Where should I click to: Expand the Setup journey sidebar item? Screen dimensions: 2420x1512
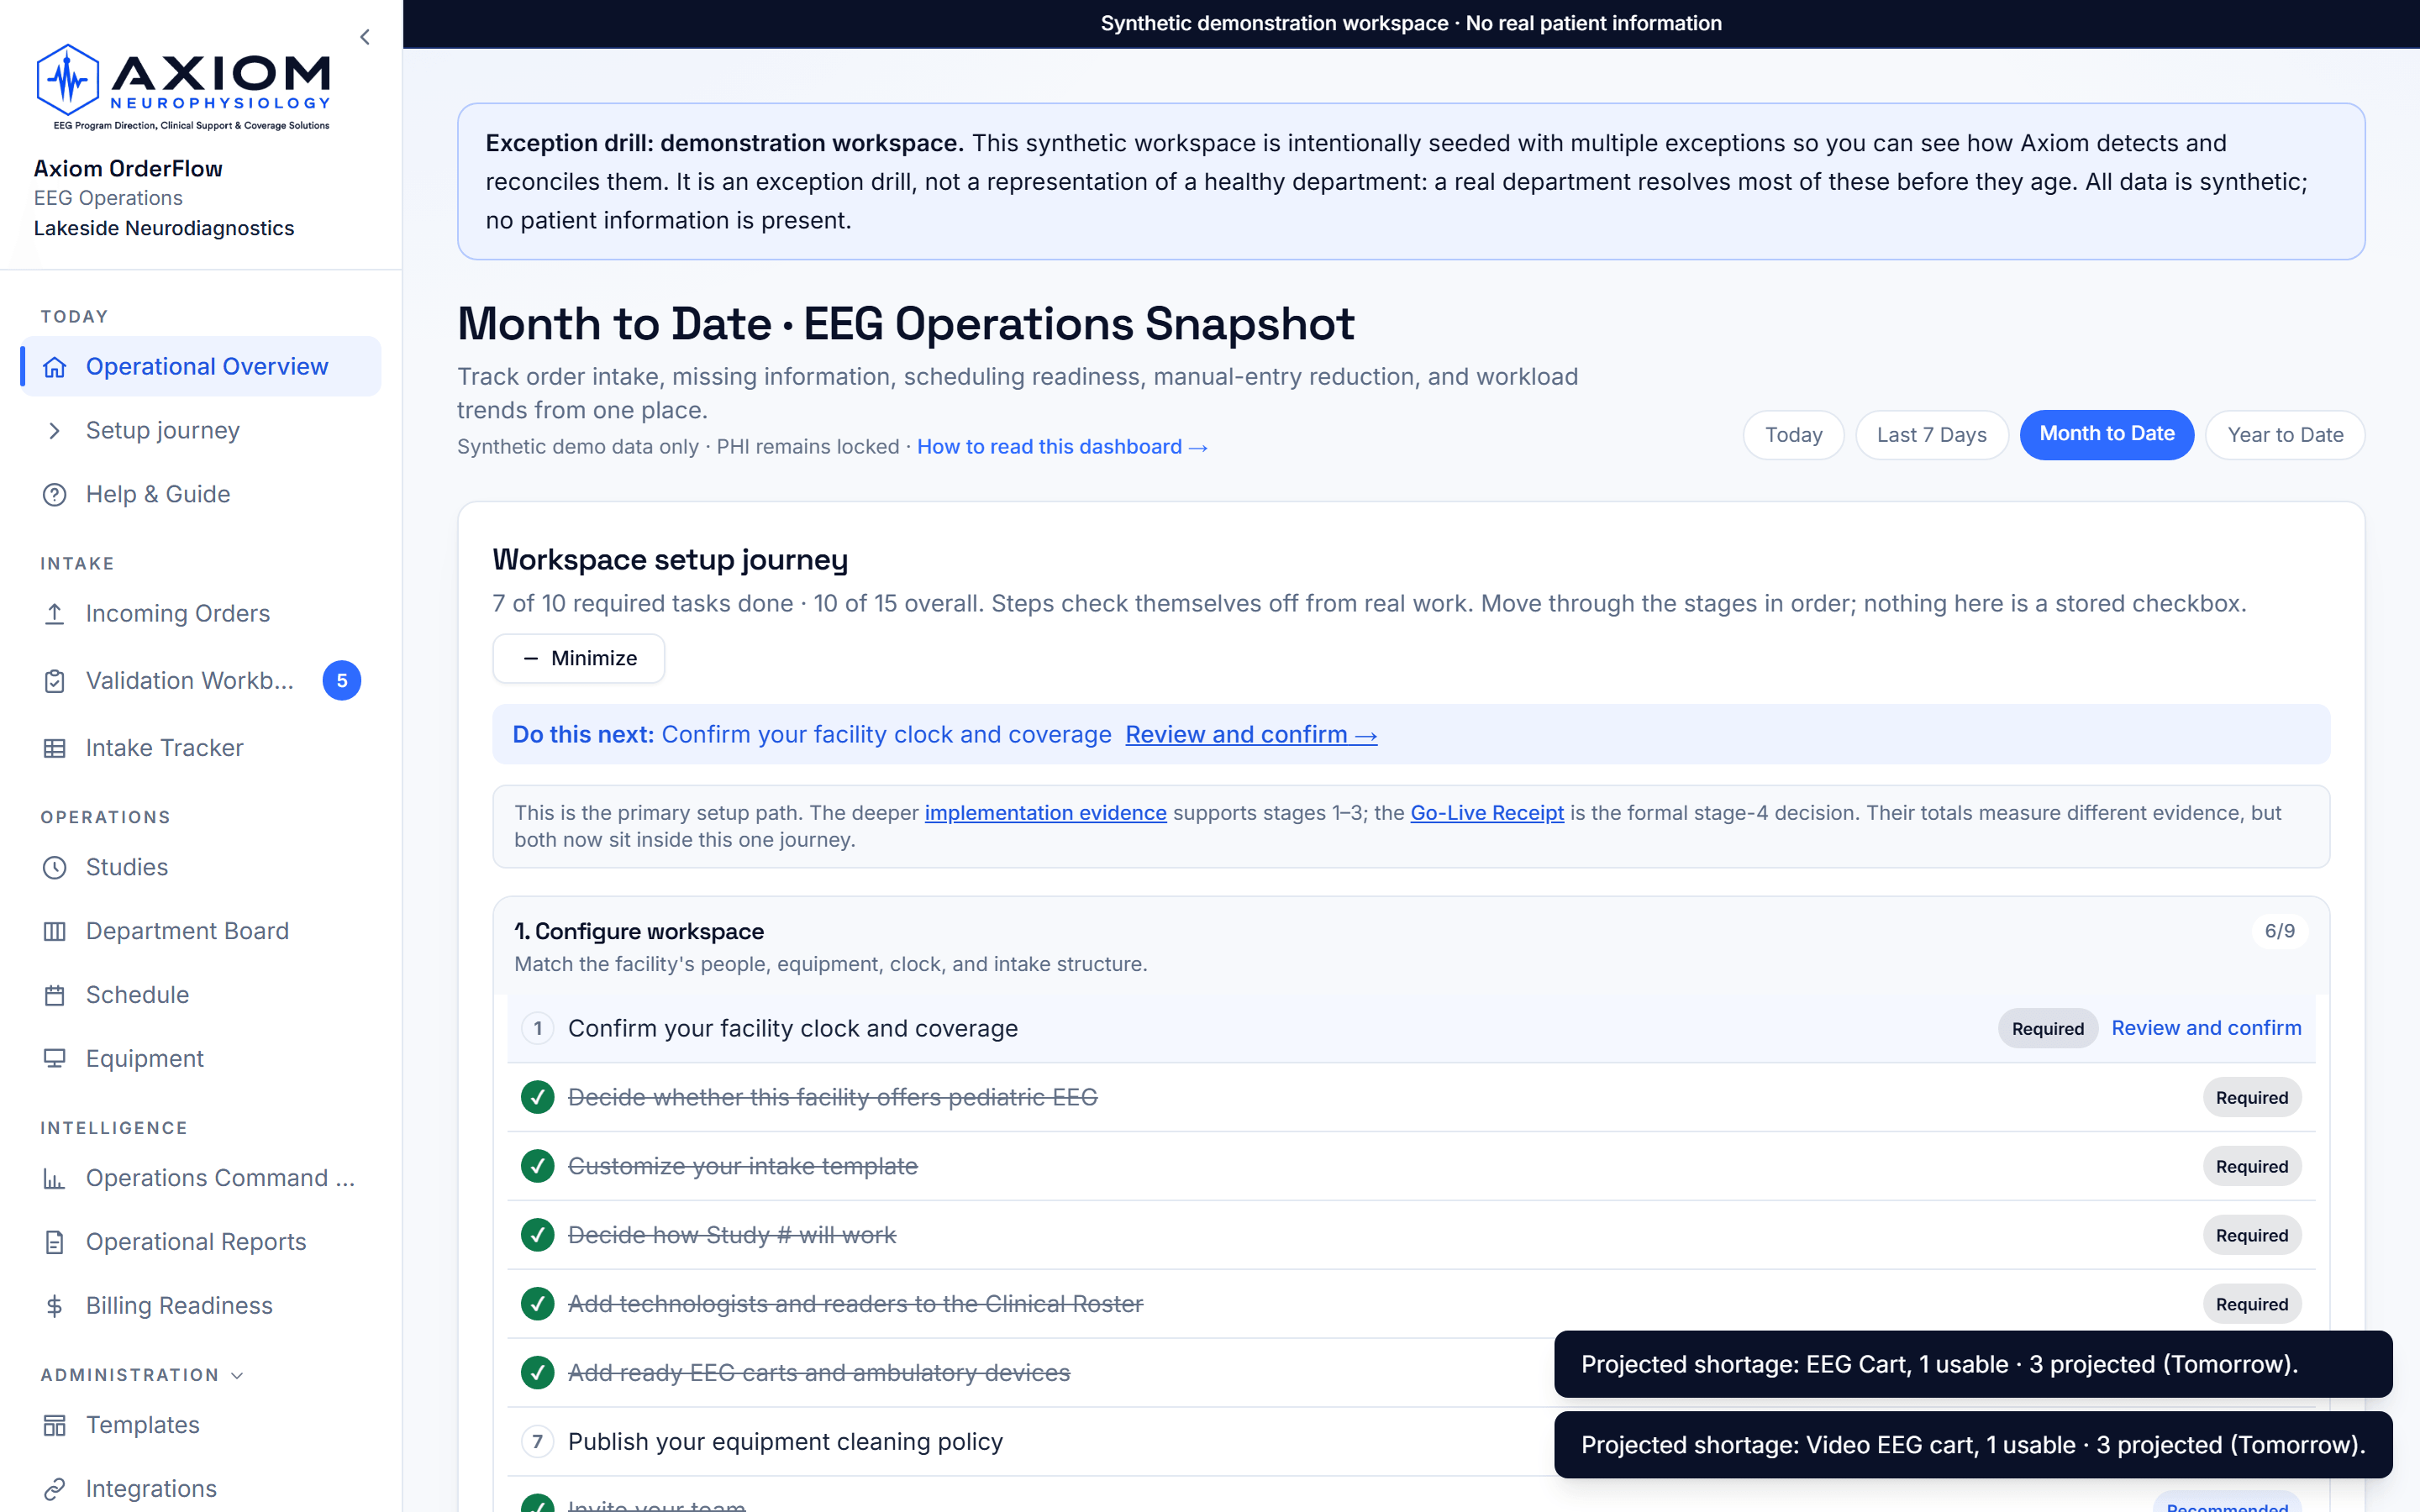click(200, 431)
